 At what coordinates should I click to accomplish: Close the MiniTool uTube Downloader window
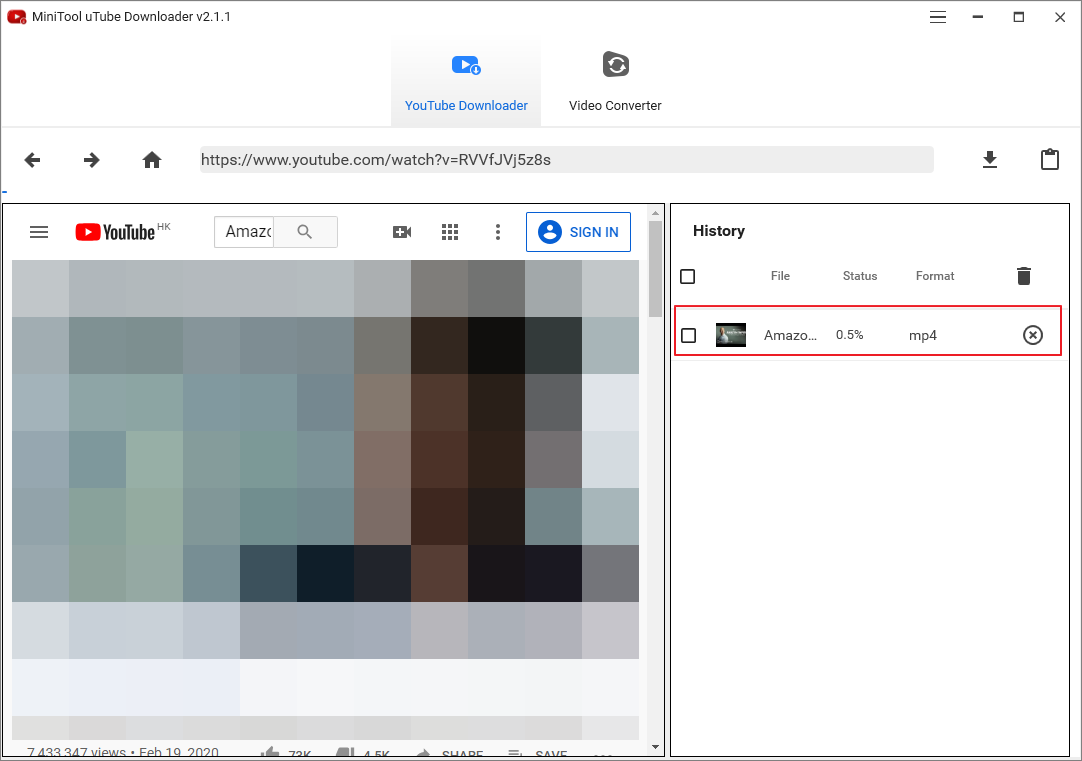pos(1060,17)
